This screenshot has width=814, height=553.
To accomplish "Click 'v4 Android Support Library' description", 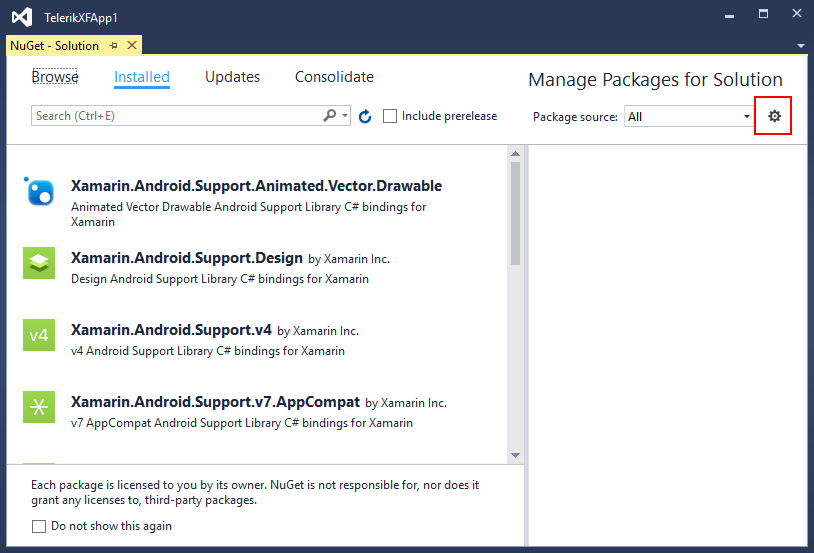I will coord(208,351).
